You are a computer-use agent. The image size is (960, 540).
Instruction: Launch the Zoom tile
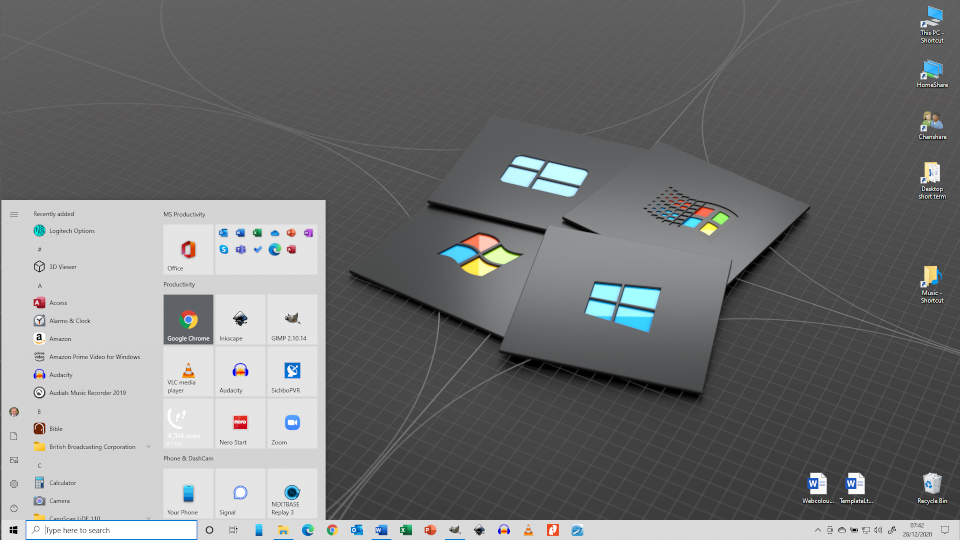pyautogui.click(x=292, y=424)
